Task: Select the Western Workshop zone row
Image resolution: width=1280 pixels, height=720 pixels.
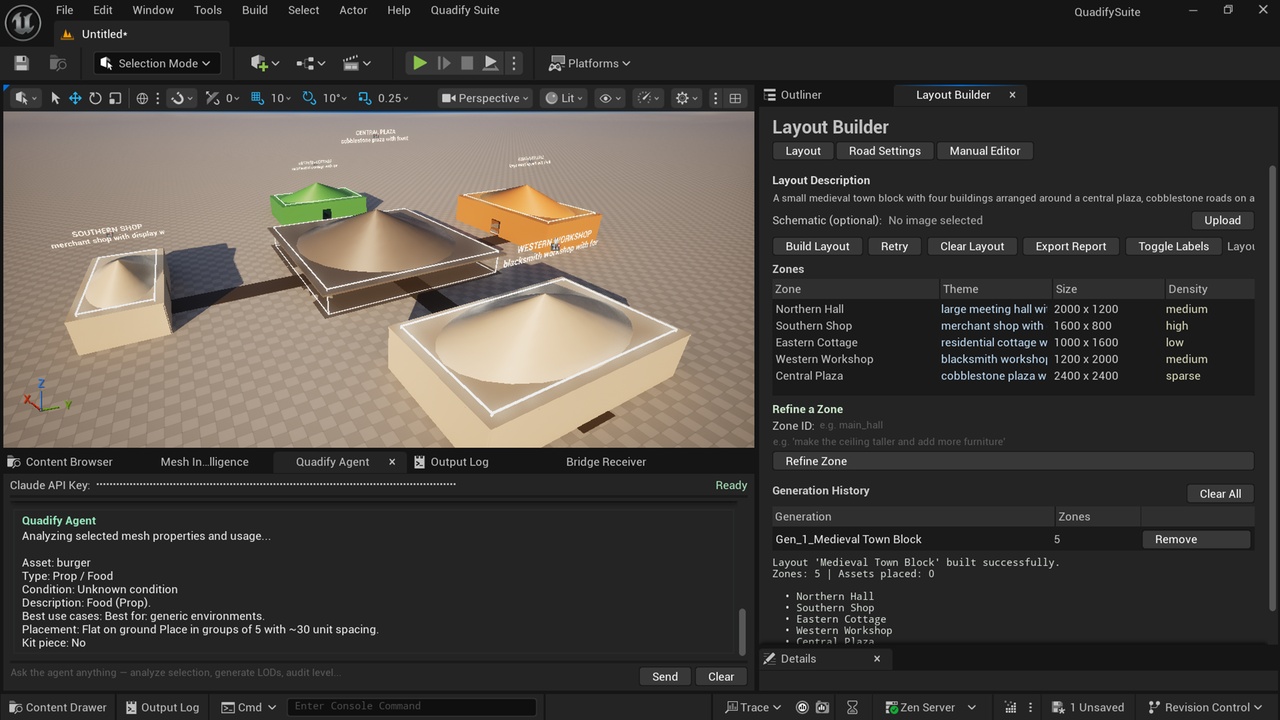Action: (x=1013, y=359)
